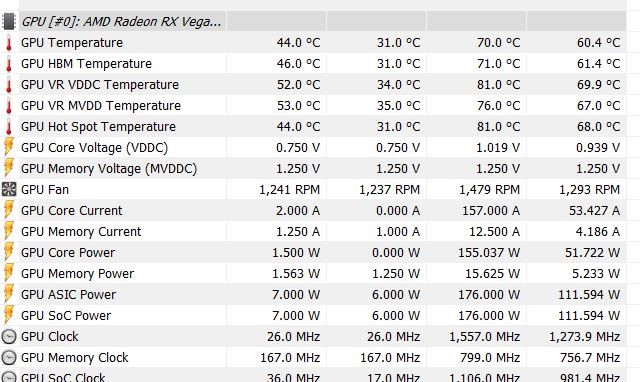
Task: Select the GPU Memory Power row
Action: (x=322, y=273)
